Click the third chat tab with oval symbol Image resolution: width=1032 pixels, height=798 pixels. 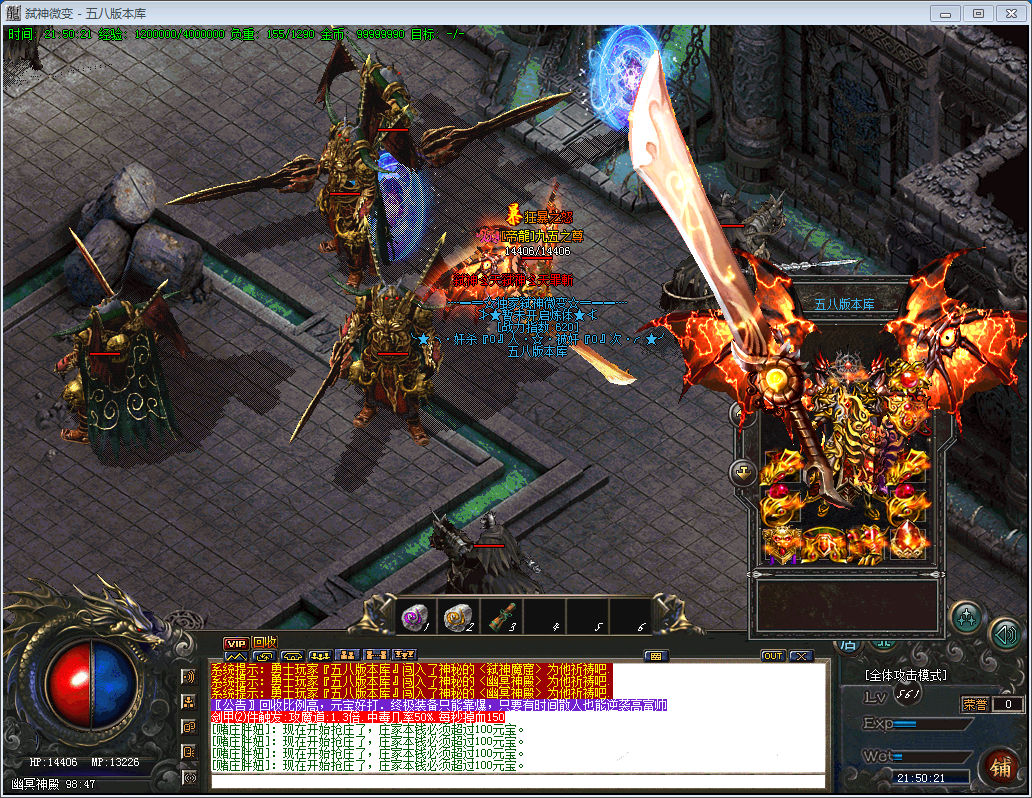(x=292, y=656)
